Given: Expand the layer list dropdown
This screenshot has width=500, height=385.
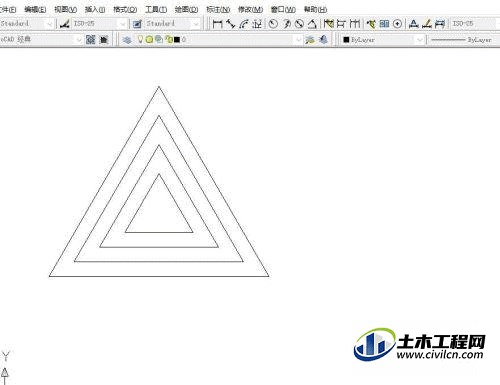Looking at the screenshot, I should pos(298,40).
